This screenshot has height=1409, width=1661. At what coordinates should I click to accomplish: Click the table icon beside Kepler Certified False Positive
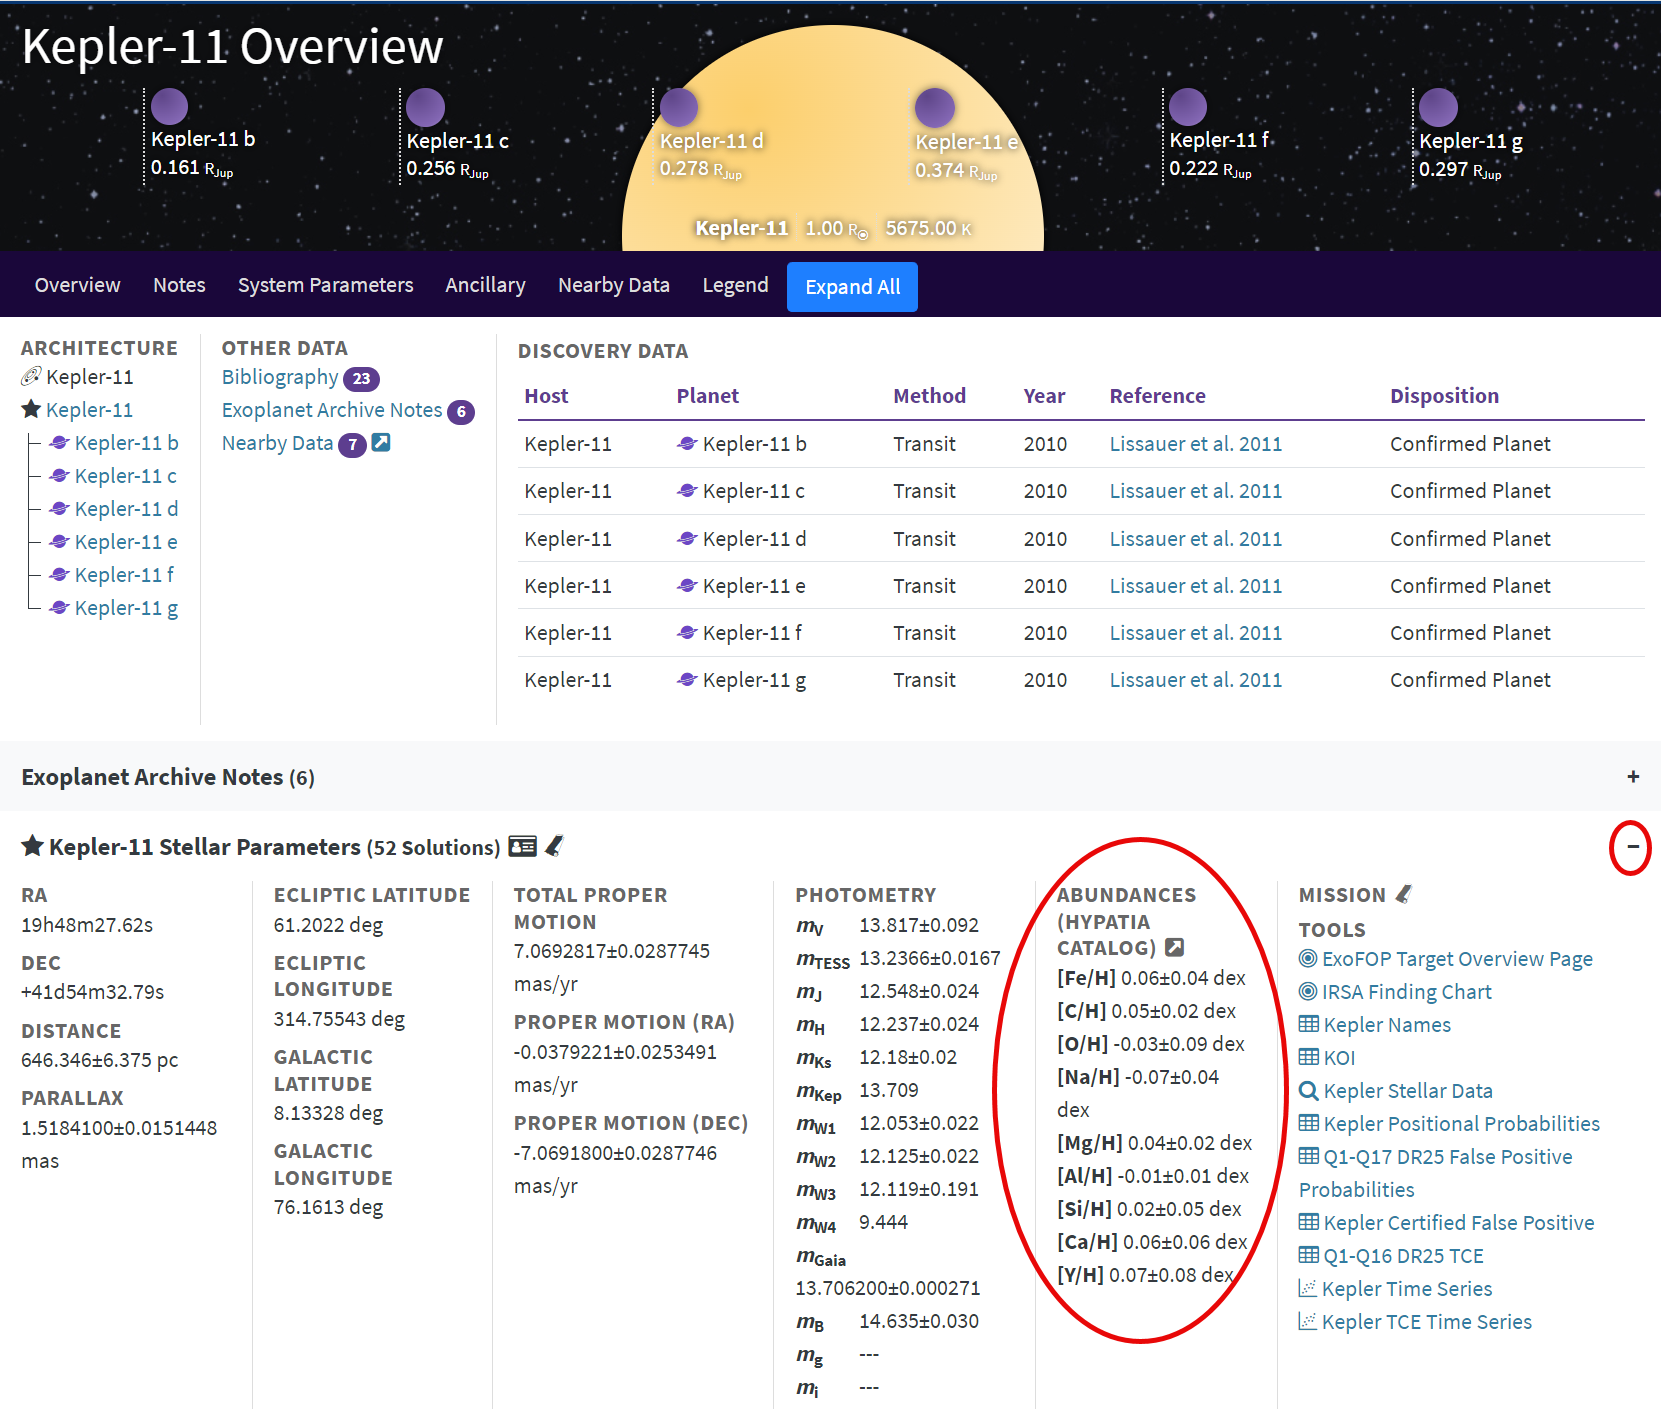1309,1222
